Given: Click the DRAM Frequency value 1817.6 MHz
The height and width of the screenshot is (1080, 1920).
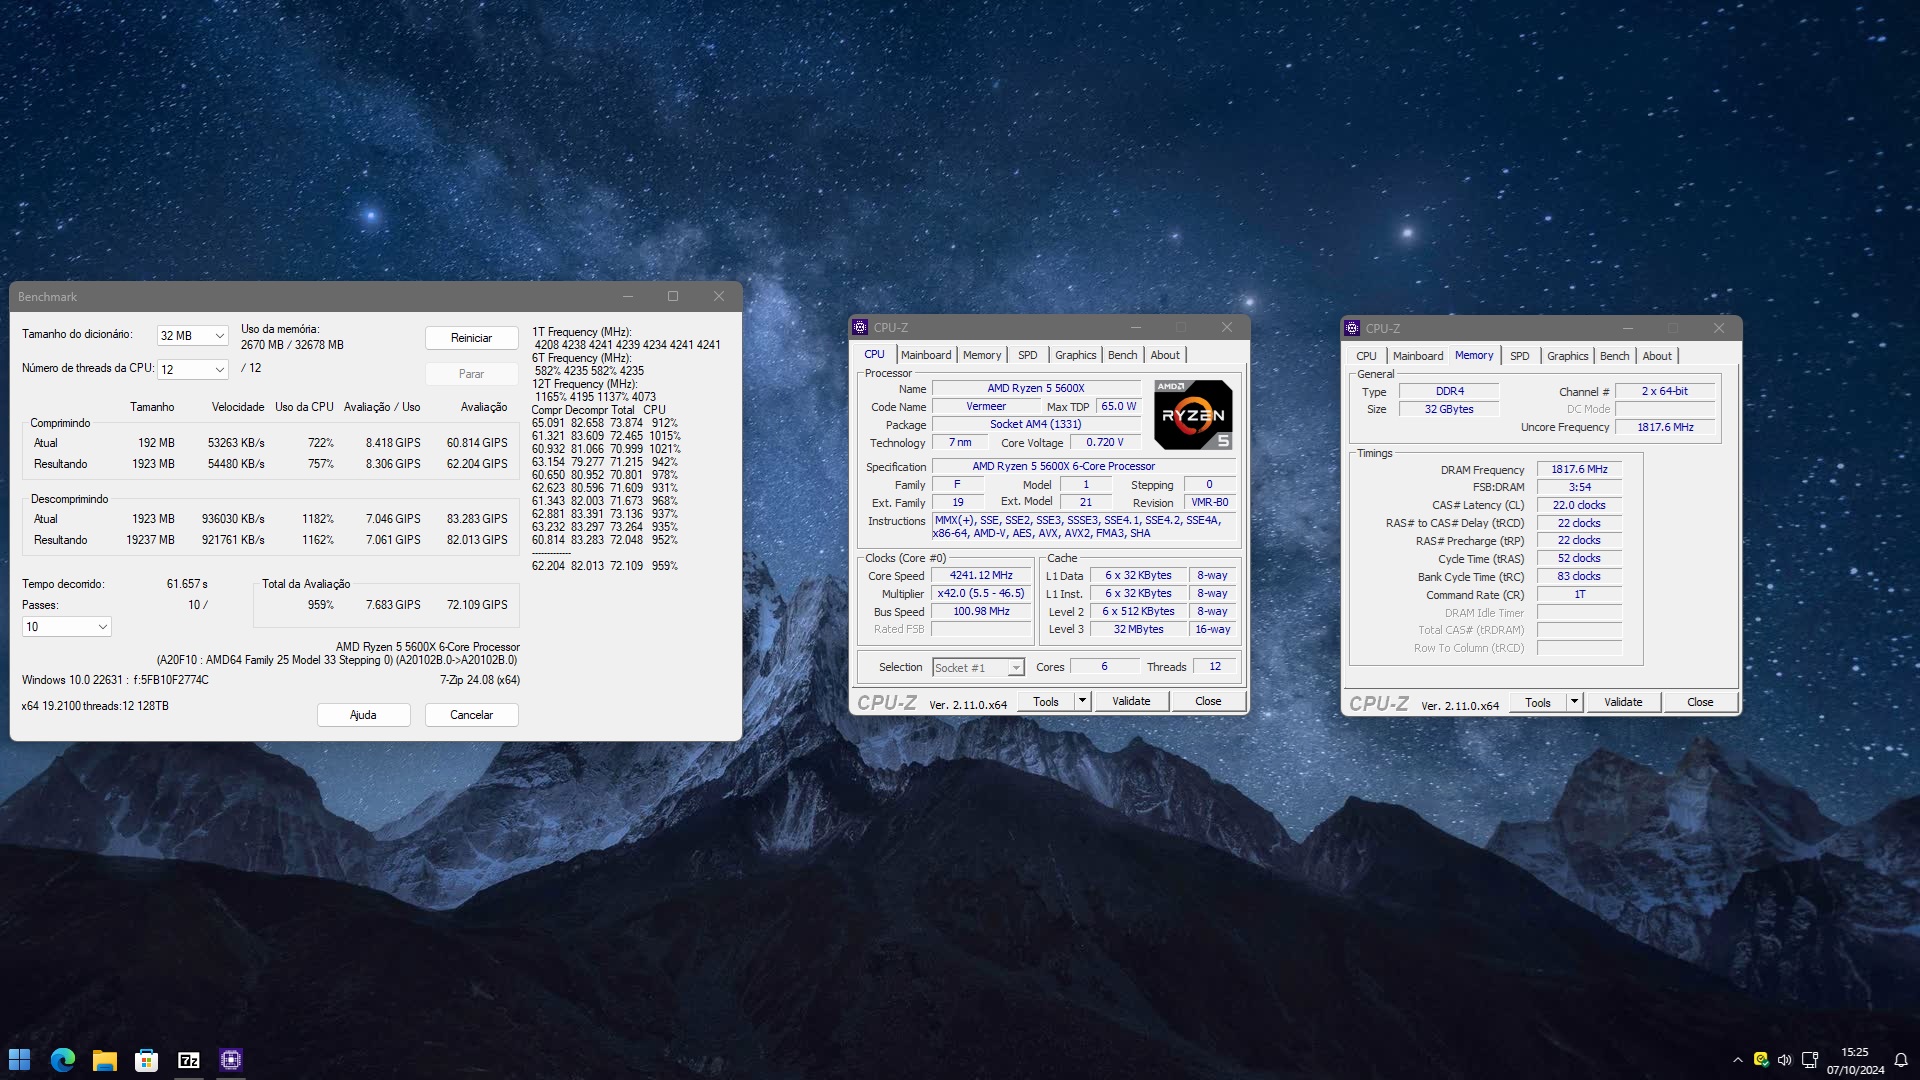Looking at the screenshot, I should pos(1579,469).
